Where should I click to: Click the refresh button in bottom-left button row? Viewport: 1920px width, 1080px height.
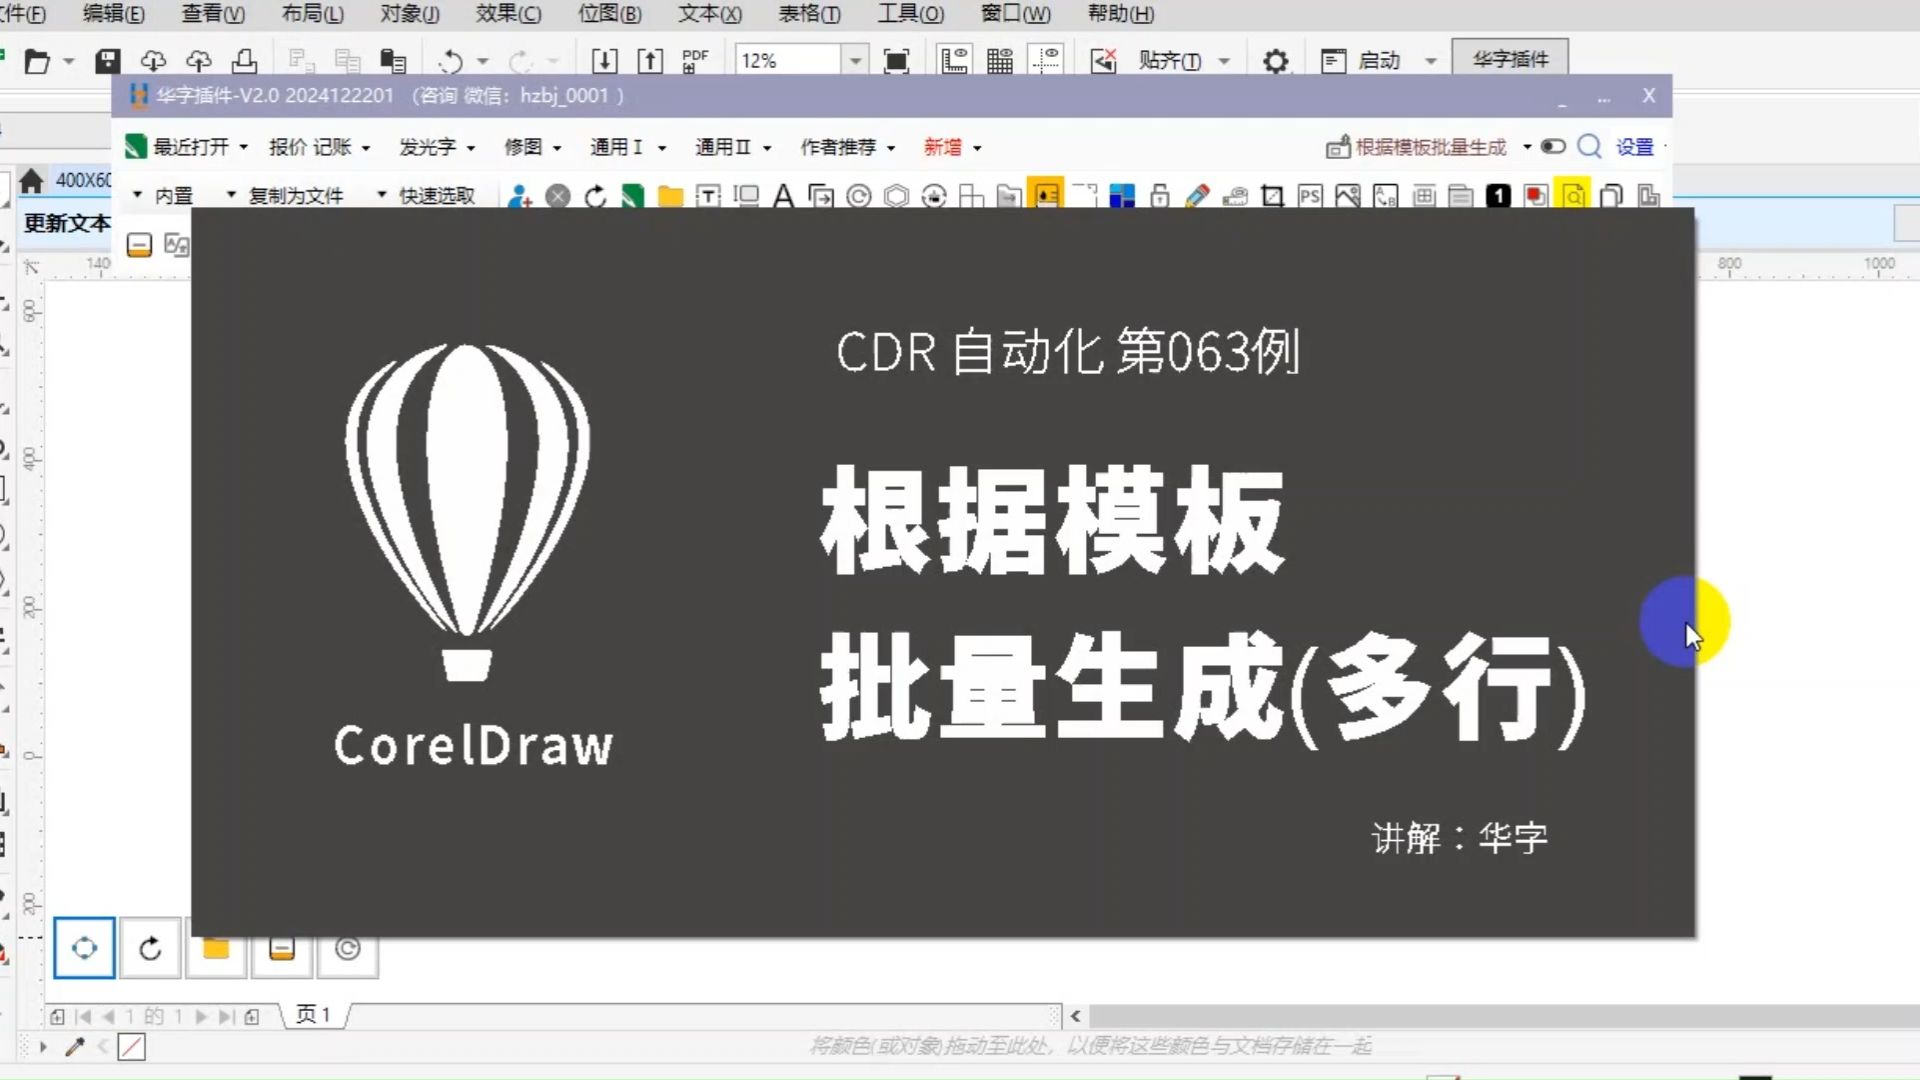150,947
